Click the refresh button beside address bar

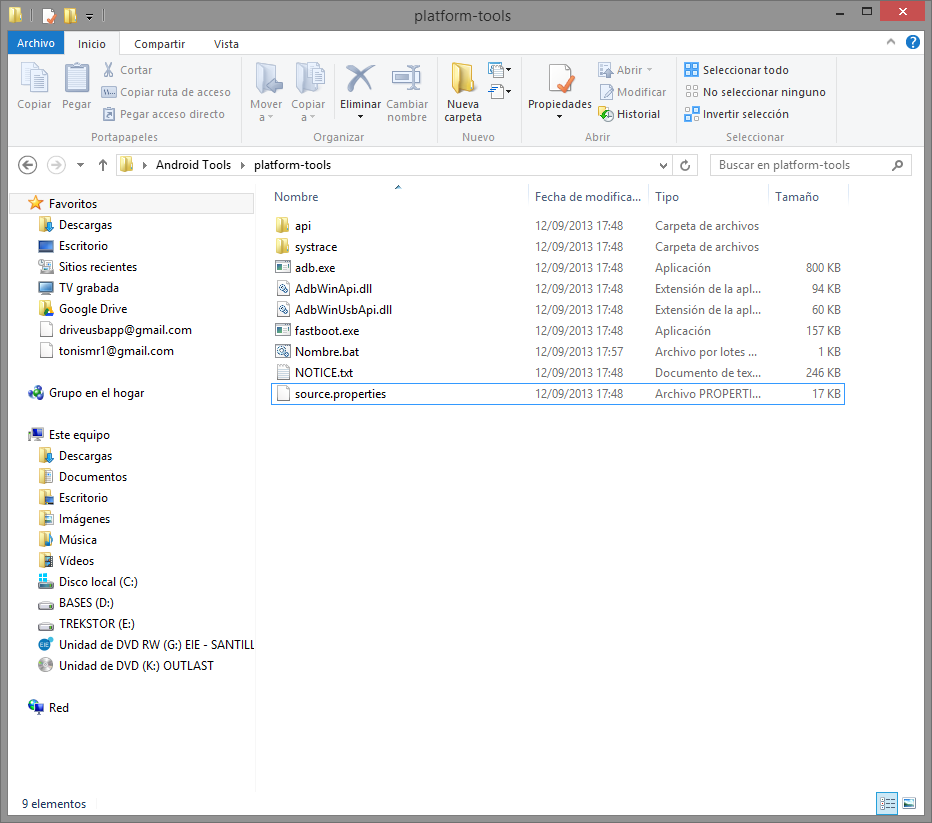(x=685, y=165)
